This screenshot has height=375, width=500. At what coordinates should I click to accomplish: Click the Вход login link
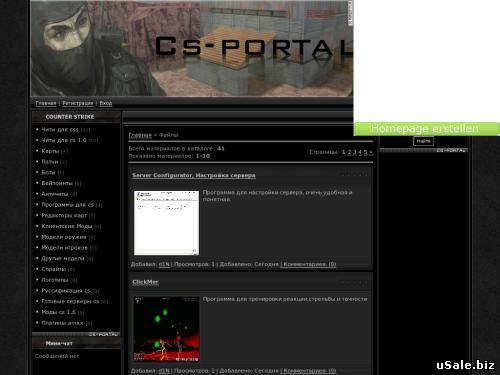[x=106, y=103]
